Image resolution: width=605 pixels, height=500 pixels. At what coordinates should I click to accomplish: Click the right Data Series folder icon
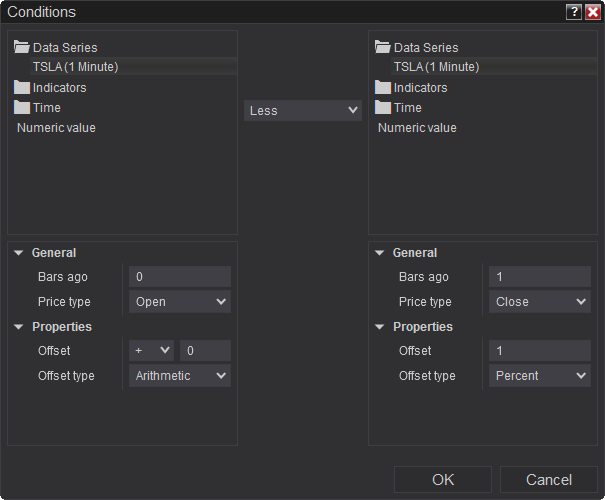pyautogui.click(x=383, y=47)
